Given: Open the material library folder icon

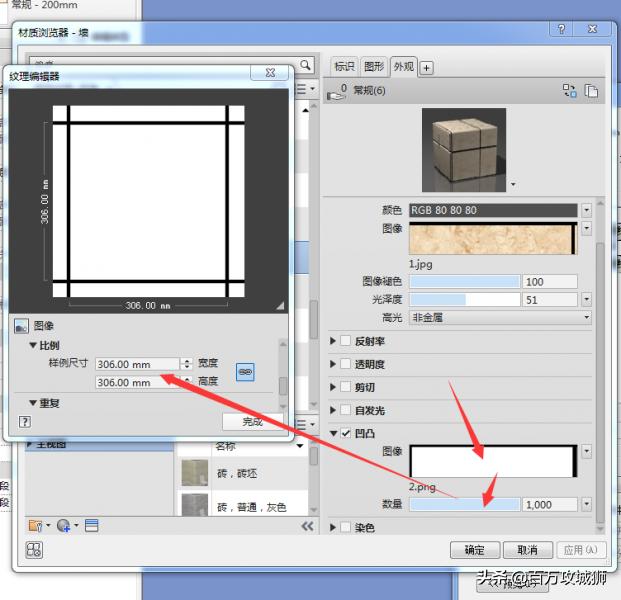Looking at the screenshot, I should point(36,526).
